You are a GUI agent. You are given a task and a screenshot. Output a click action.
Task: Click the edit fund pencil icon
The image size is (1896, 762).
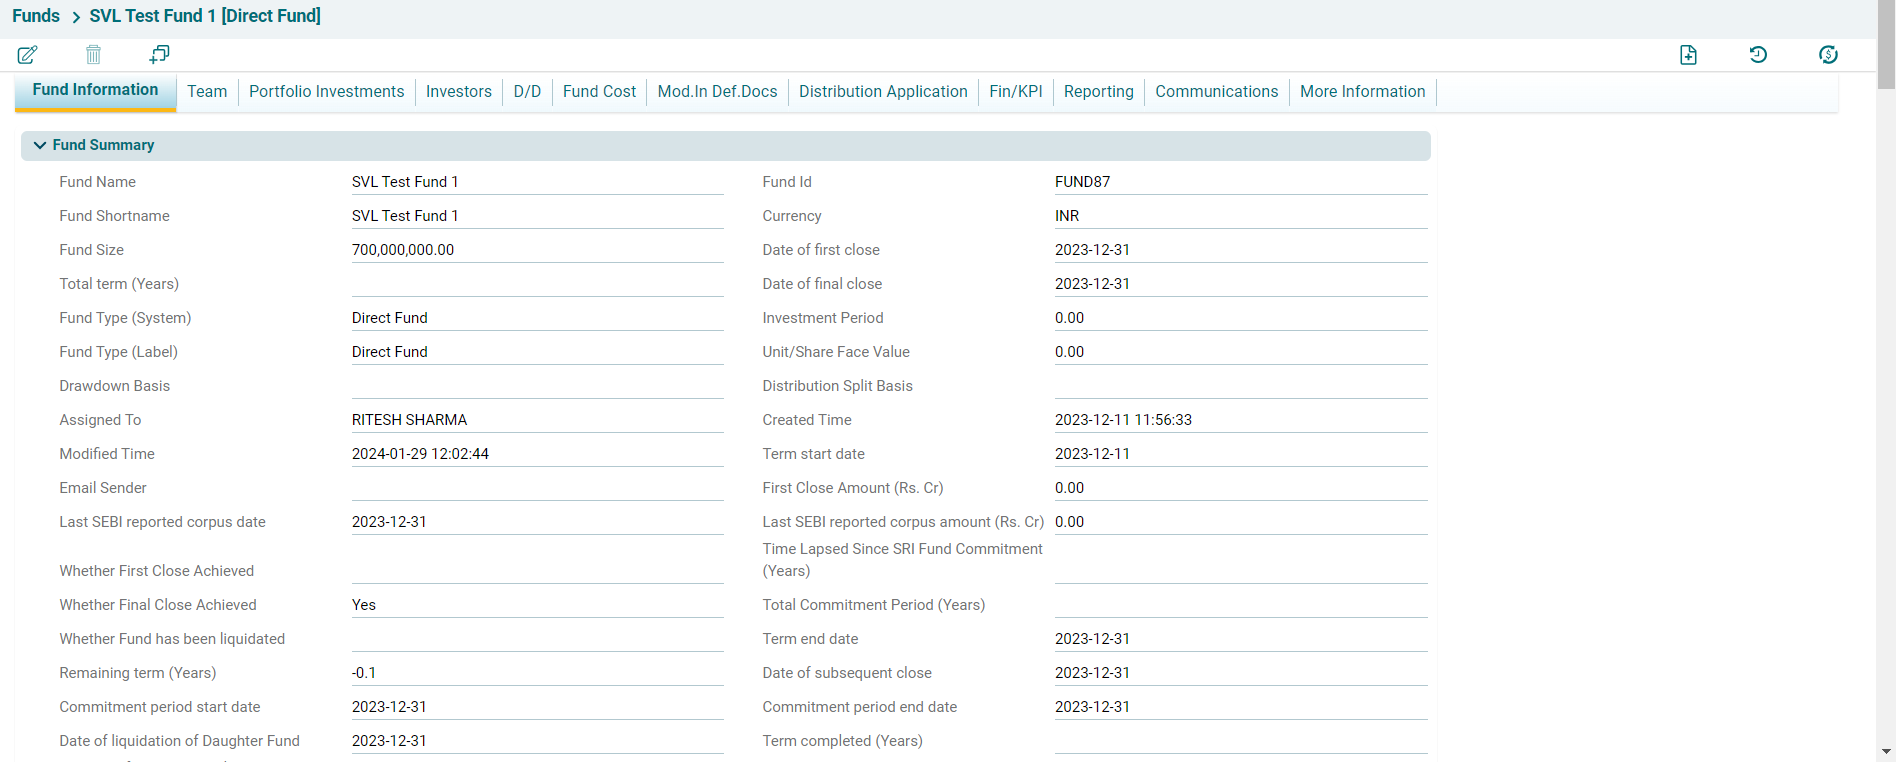point(28,55)
